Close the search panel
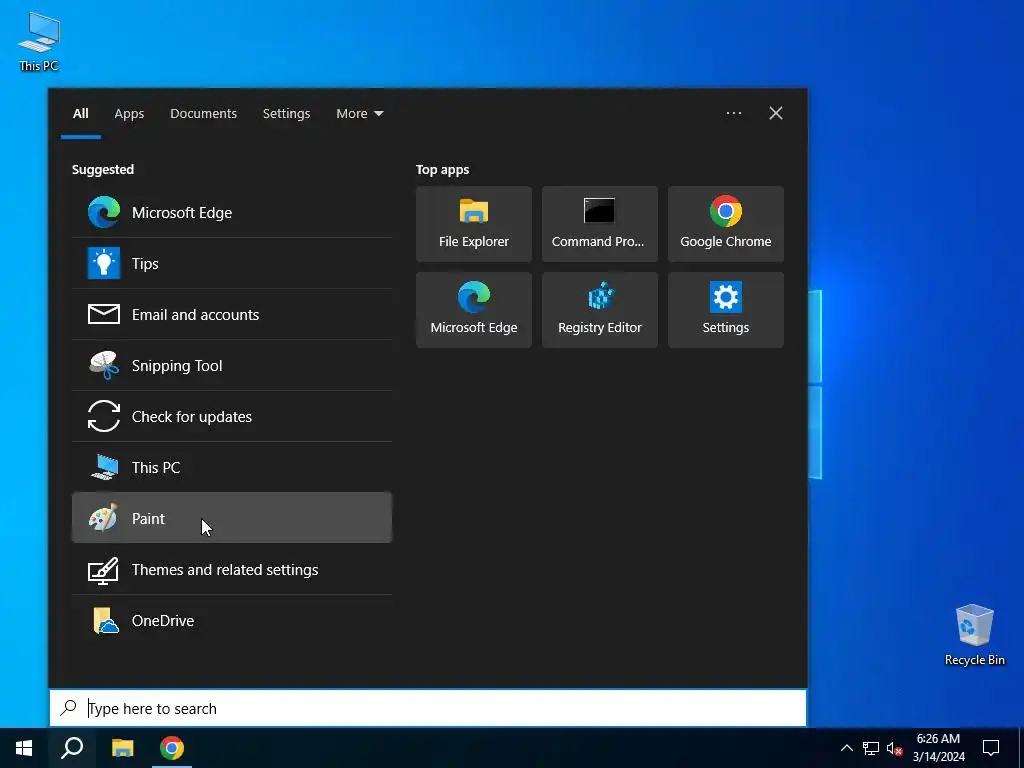Screen dimensions: 1024x768 775,113
